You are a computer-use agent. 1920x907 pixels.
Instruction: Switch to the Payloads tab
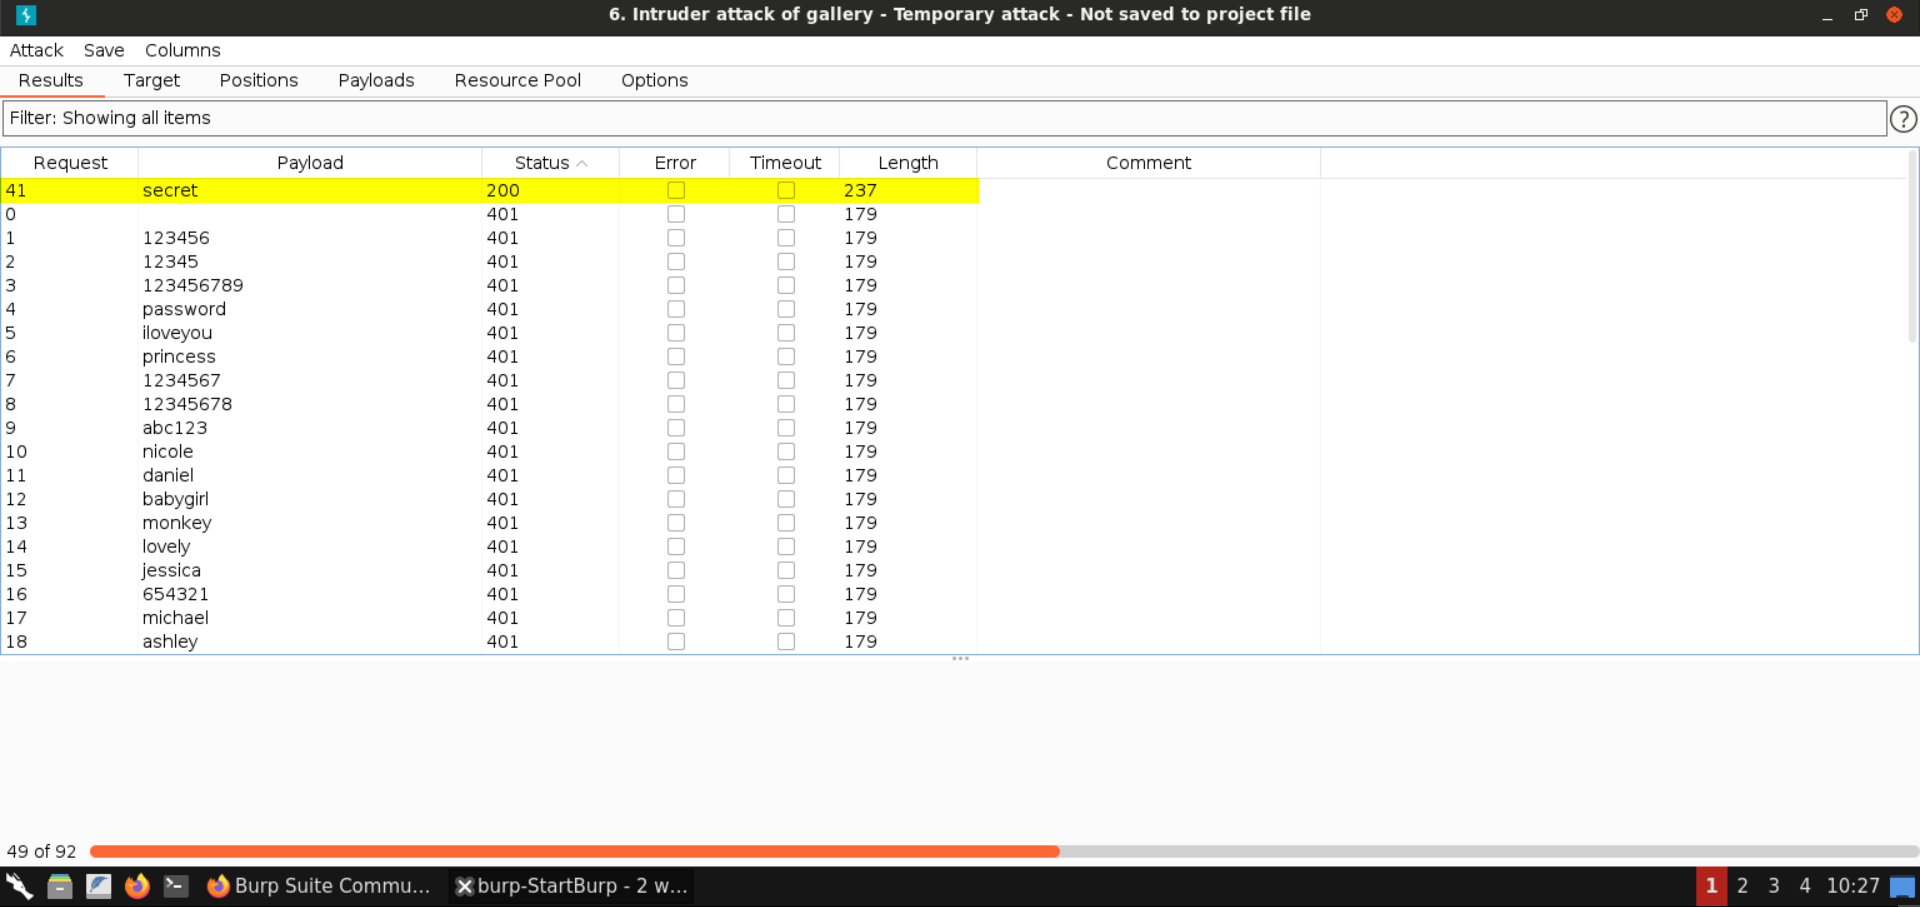(376, 80)
